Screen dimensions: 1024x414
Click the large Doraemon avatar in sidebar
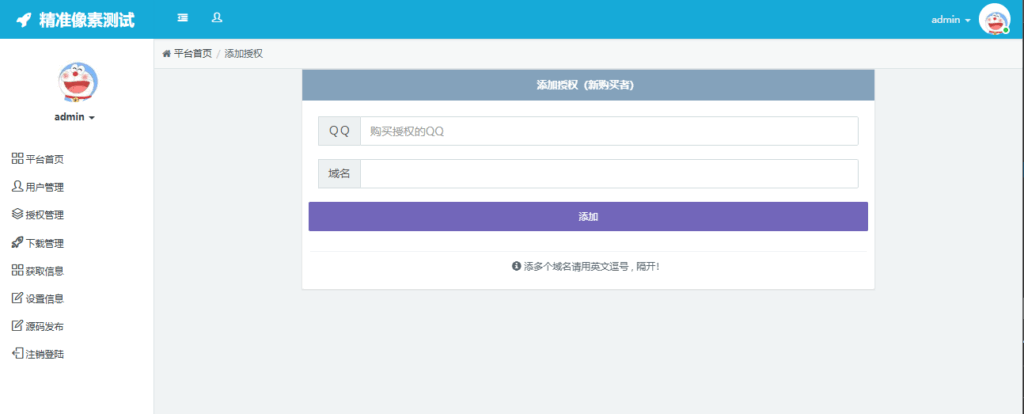[78, 82]
